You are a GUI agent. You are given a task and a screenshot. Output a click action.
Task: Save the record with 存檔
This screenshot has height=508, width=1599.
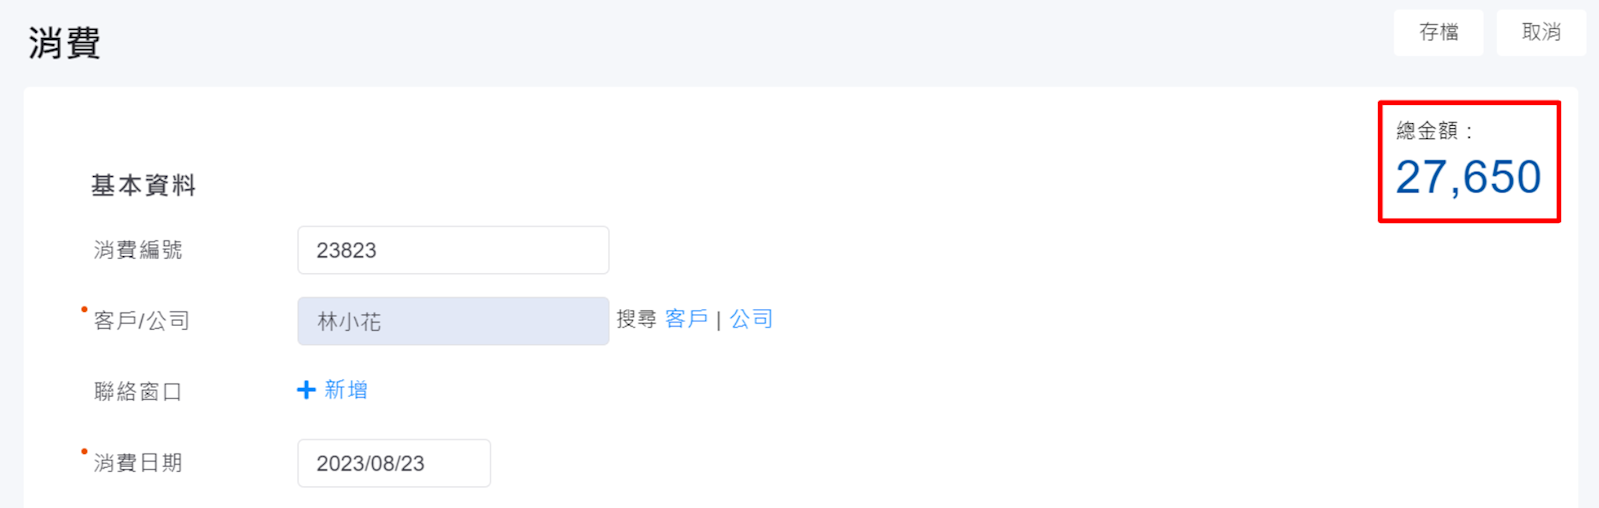[1438, 32]
